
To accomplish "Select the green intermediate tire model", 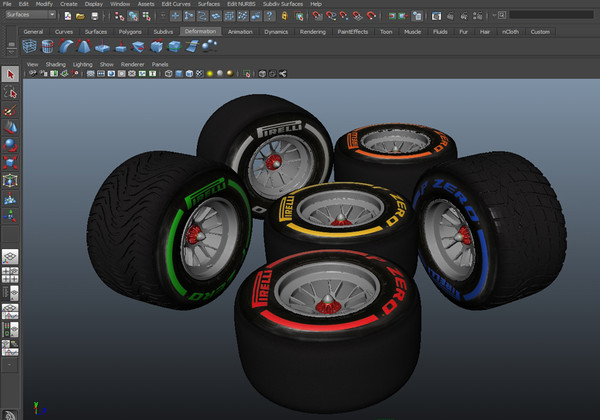I will click(x=168, y=231).
